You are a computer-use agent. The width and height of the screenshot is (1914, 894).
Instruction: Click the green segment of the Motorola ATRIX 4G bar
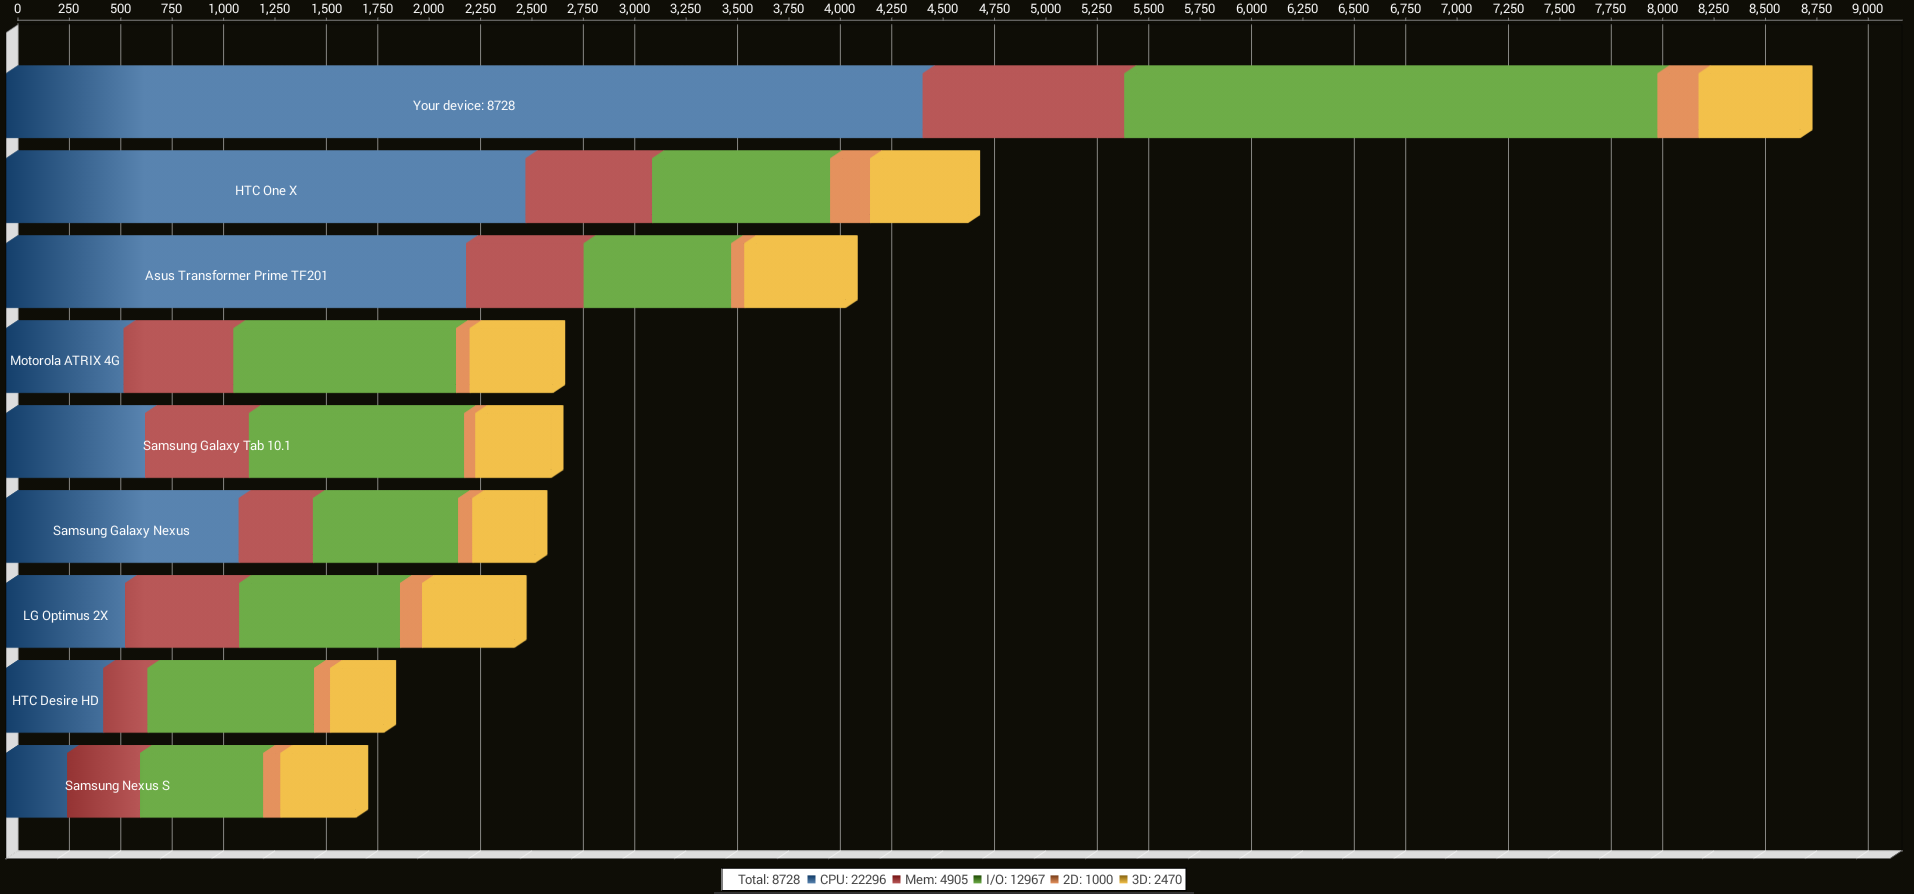344,357
